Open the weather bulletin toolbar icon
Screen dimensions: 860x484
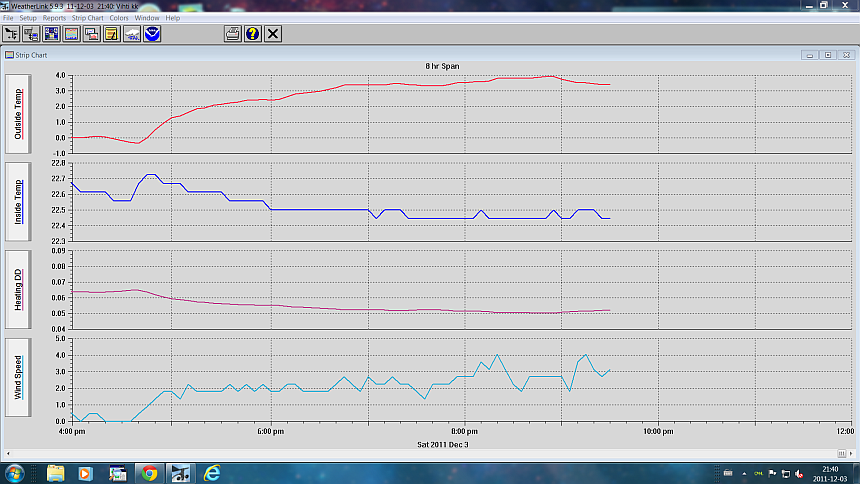(x=52, y=34)
